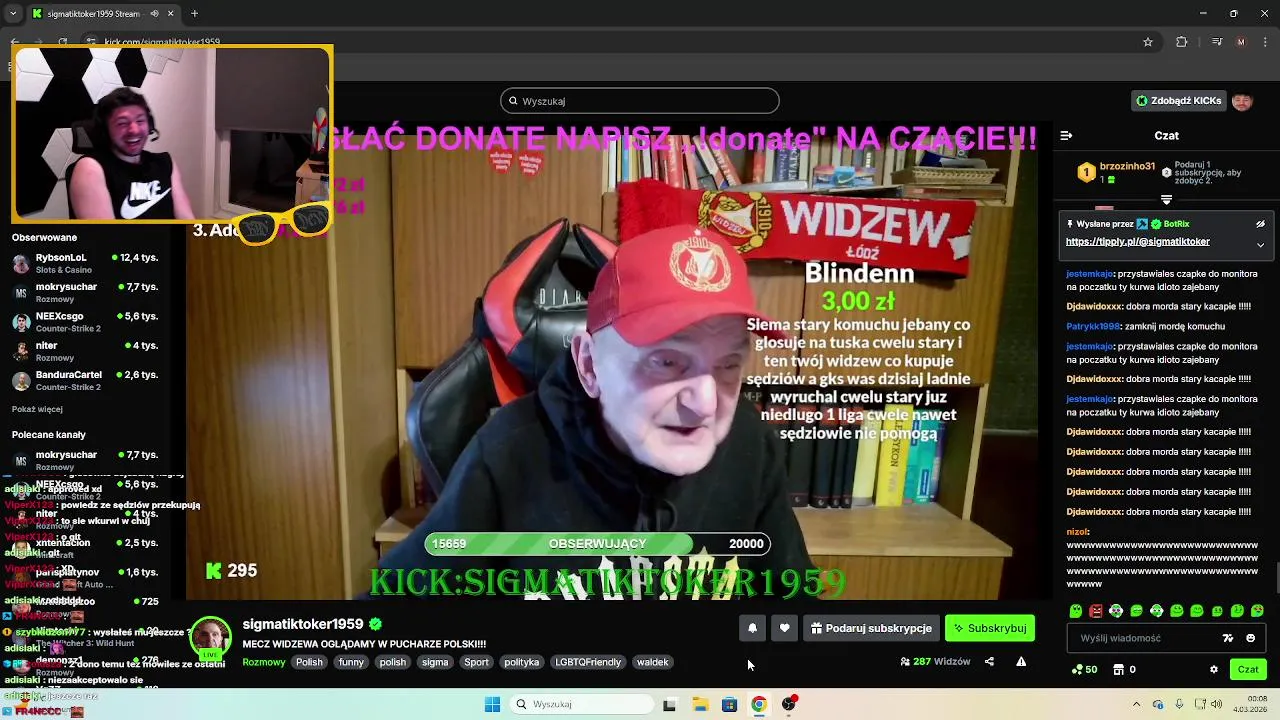
Task: Open File Explorer on the taskbar
Action: point(700,704)
